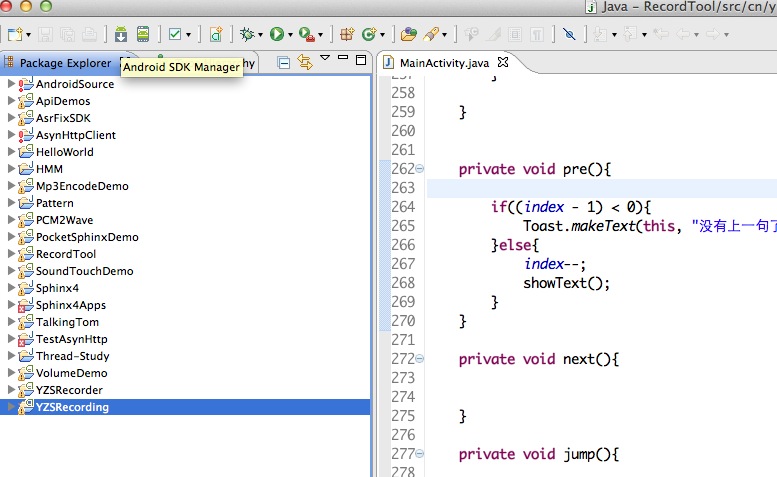The image size is (777, 477).
Task: Open the New wizard toolbar icon
Action: 14,34
